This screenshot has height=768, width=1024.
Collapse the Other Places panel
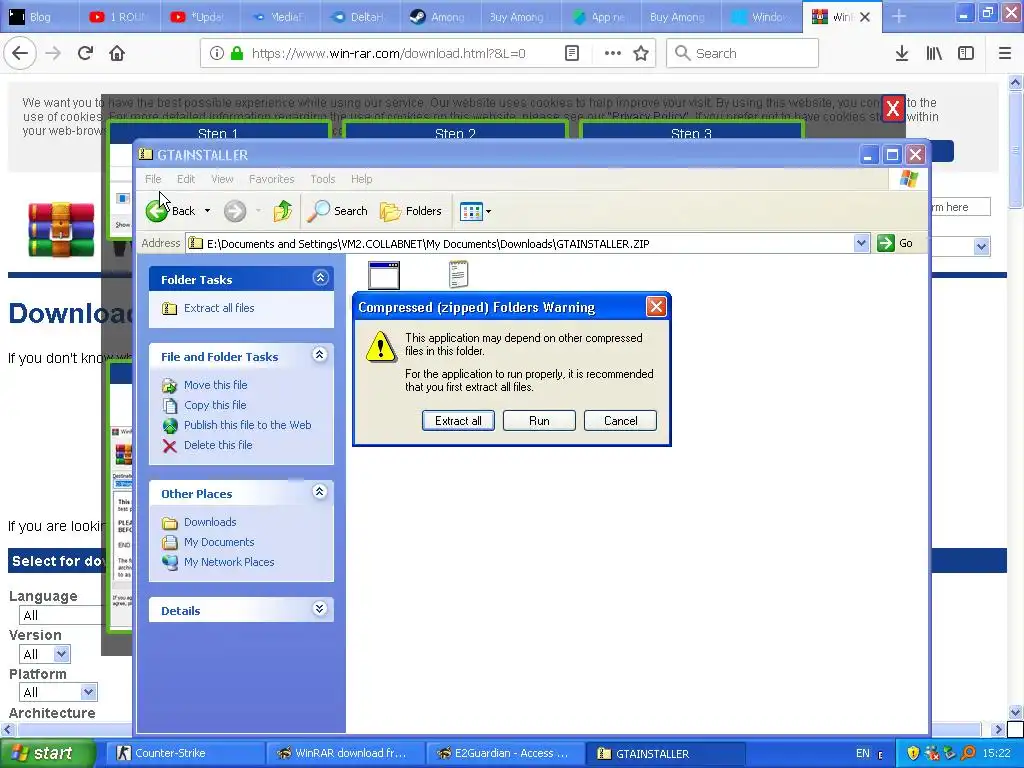click(319, 492)
